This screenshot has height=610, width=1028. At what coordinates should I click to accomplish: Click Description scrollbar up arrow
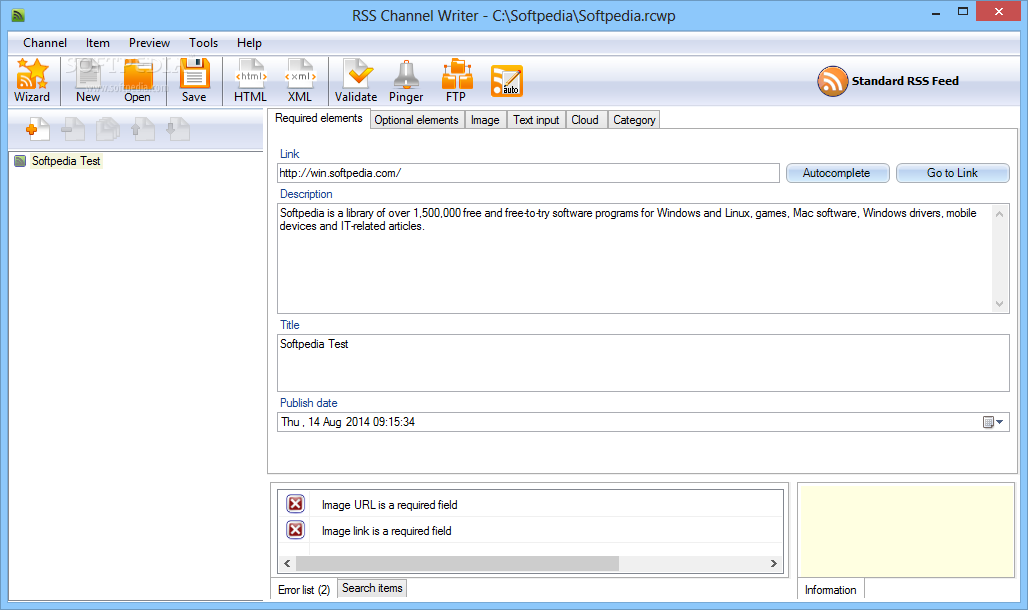(x=1000, y=214)
